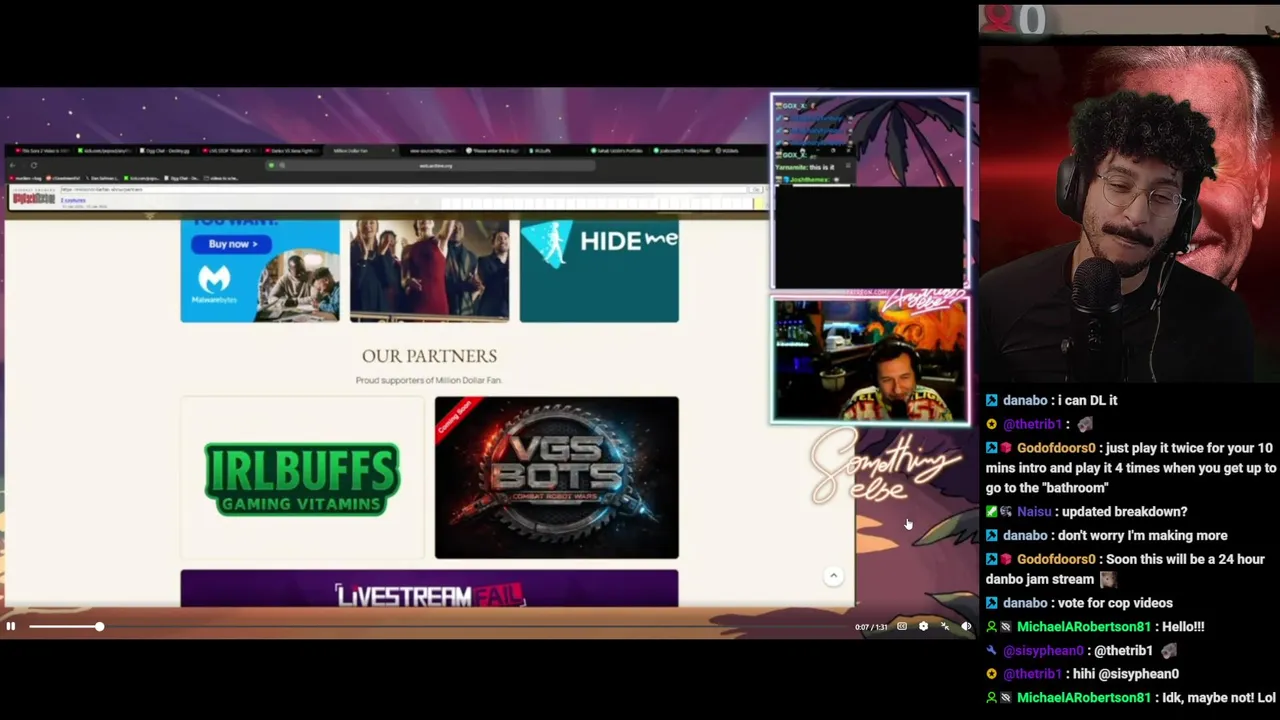1280x720 pixels.
Task: Open the VGS BOTS partner card
Action: pos(557,477)
